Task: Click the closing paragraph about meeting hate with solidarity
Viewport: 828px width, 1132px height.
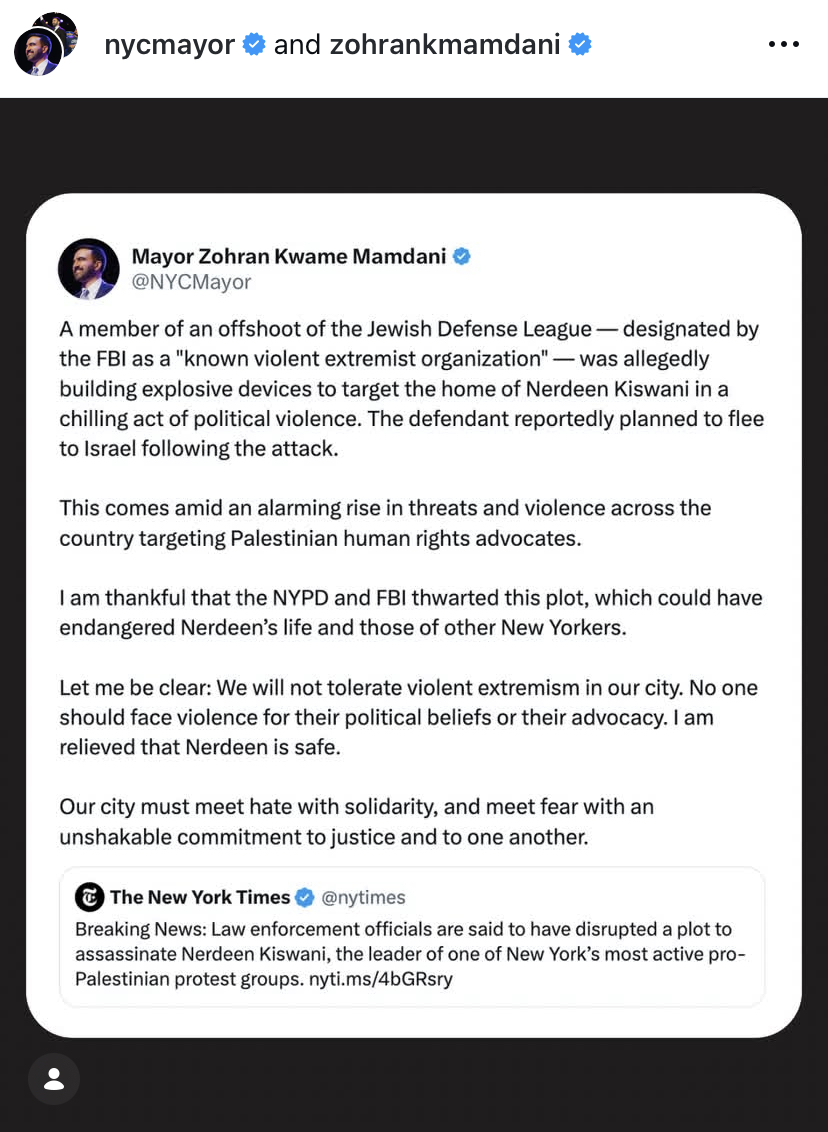Action: (356, 821)
